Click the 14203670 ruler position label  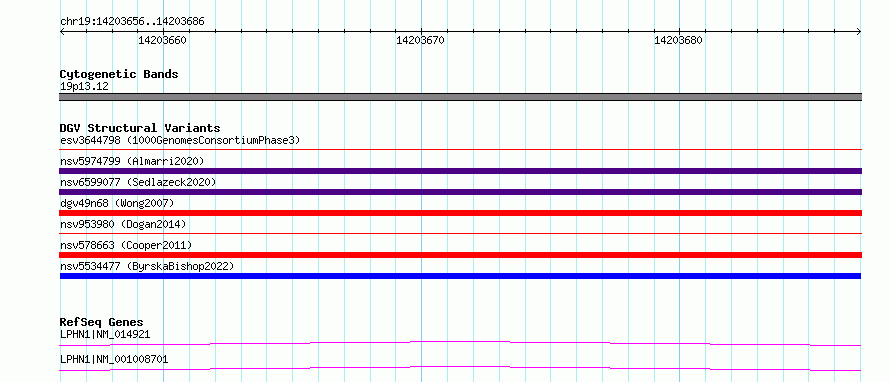(421, 40)
